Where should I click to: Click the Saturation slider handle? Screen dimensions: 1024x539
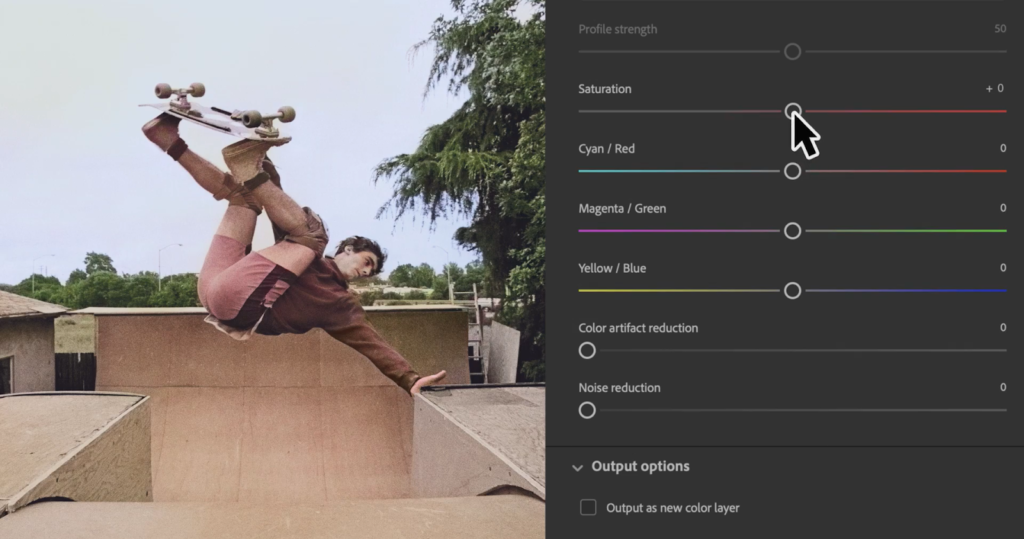click(792, 111)
